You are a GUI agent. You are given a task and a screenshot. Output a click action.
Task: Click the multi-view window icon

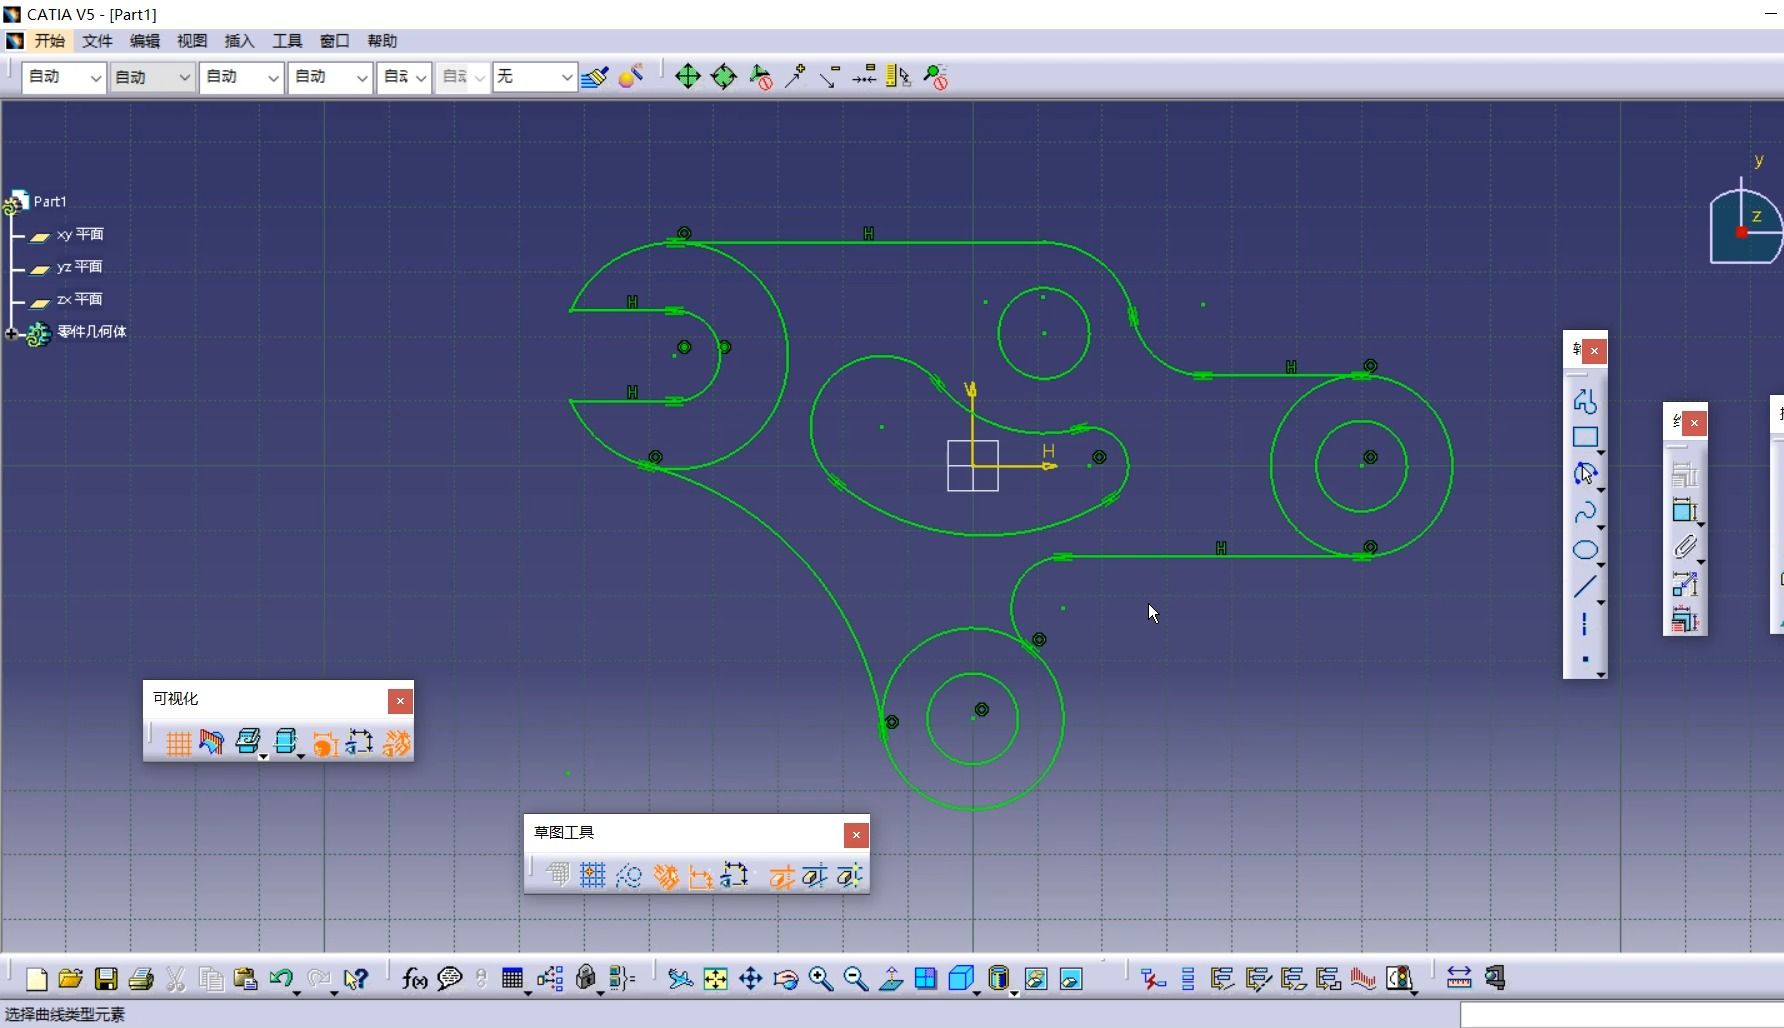(x=926, y=979)
